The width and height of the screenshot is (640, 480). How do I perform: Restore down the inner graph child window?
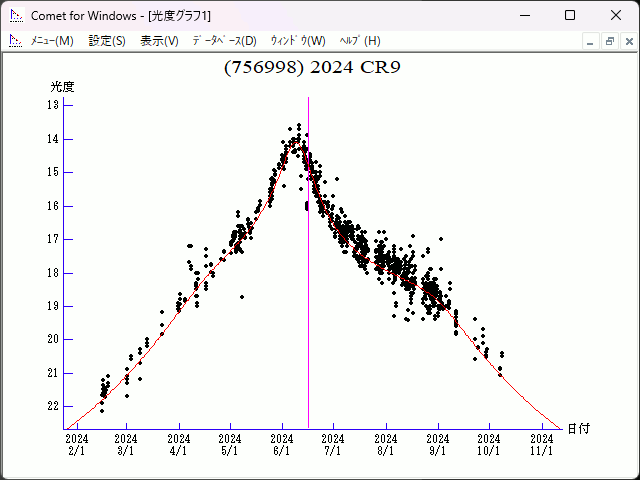(x=609, y=41)
